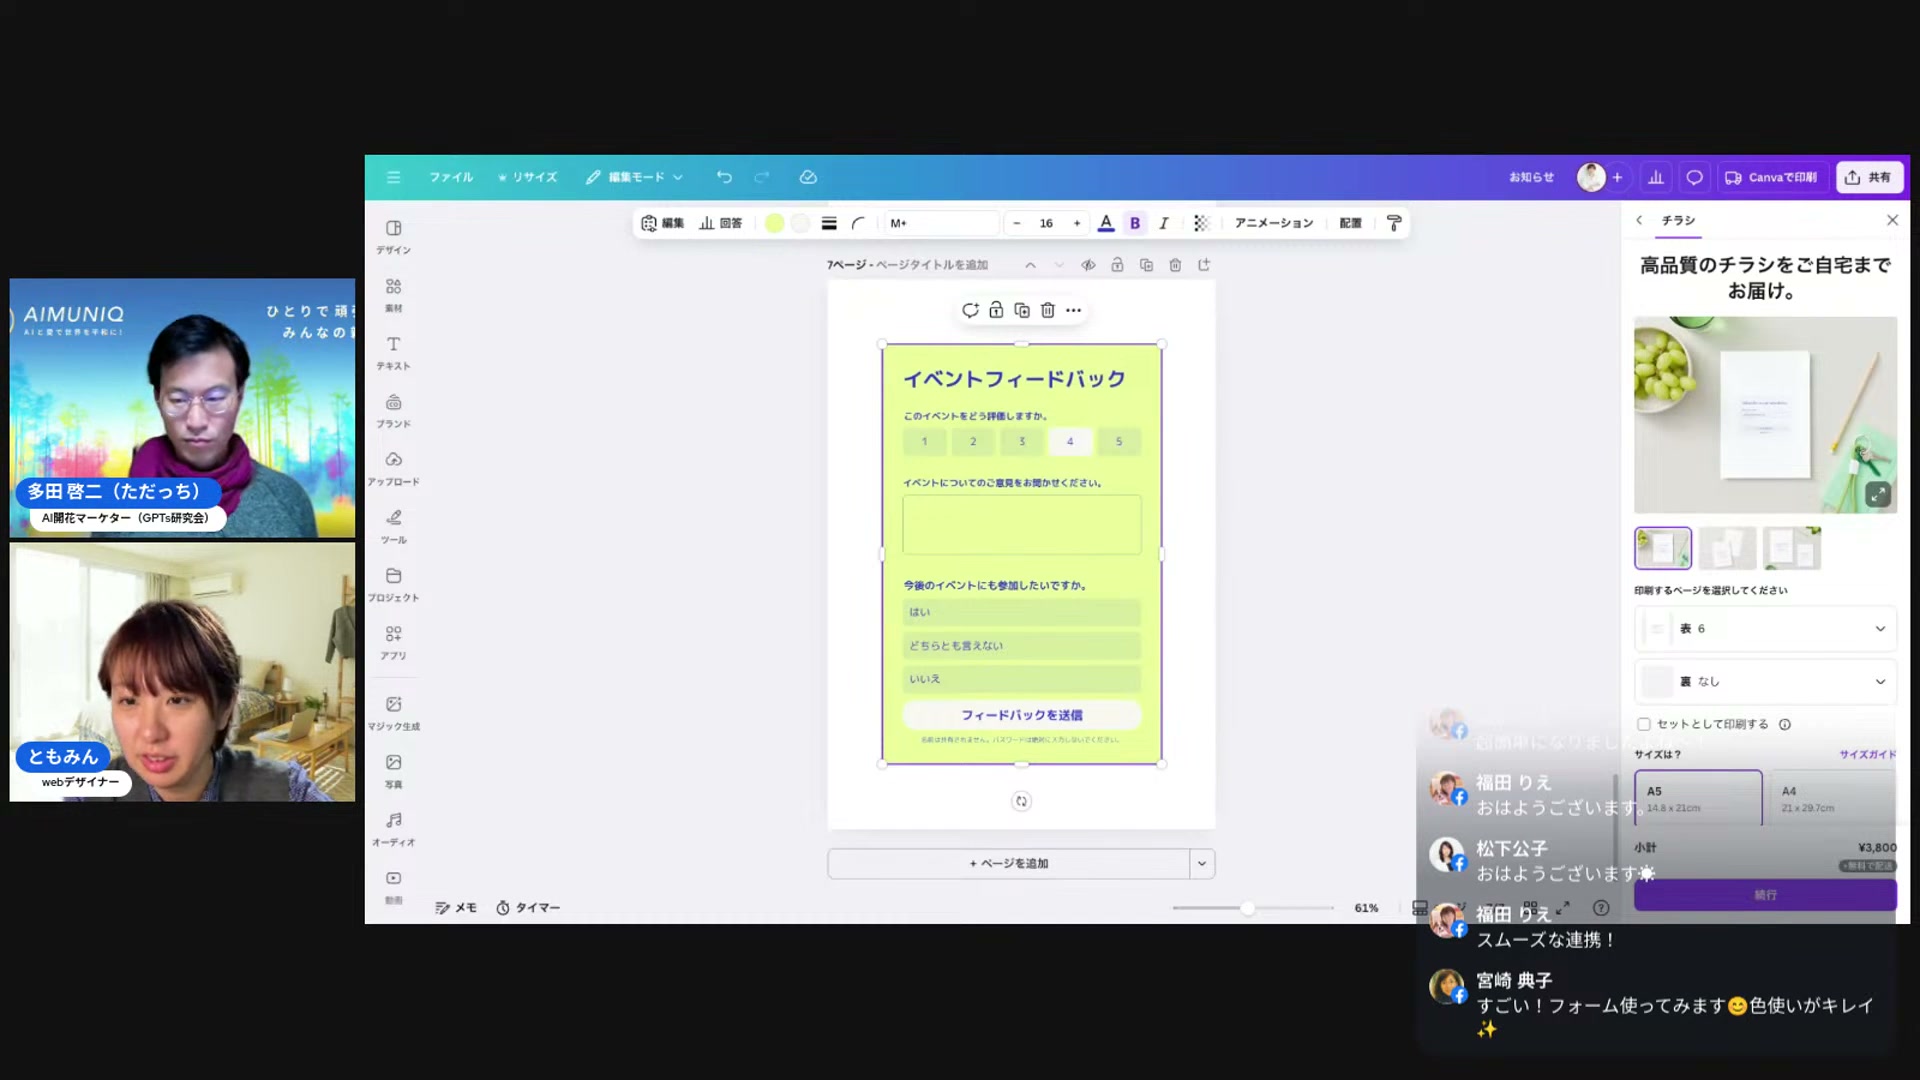Click the font size 16 field
The width and height of the screenshot is (1920, 1080).
[1047, 223]
